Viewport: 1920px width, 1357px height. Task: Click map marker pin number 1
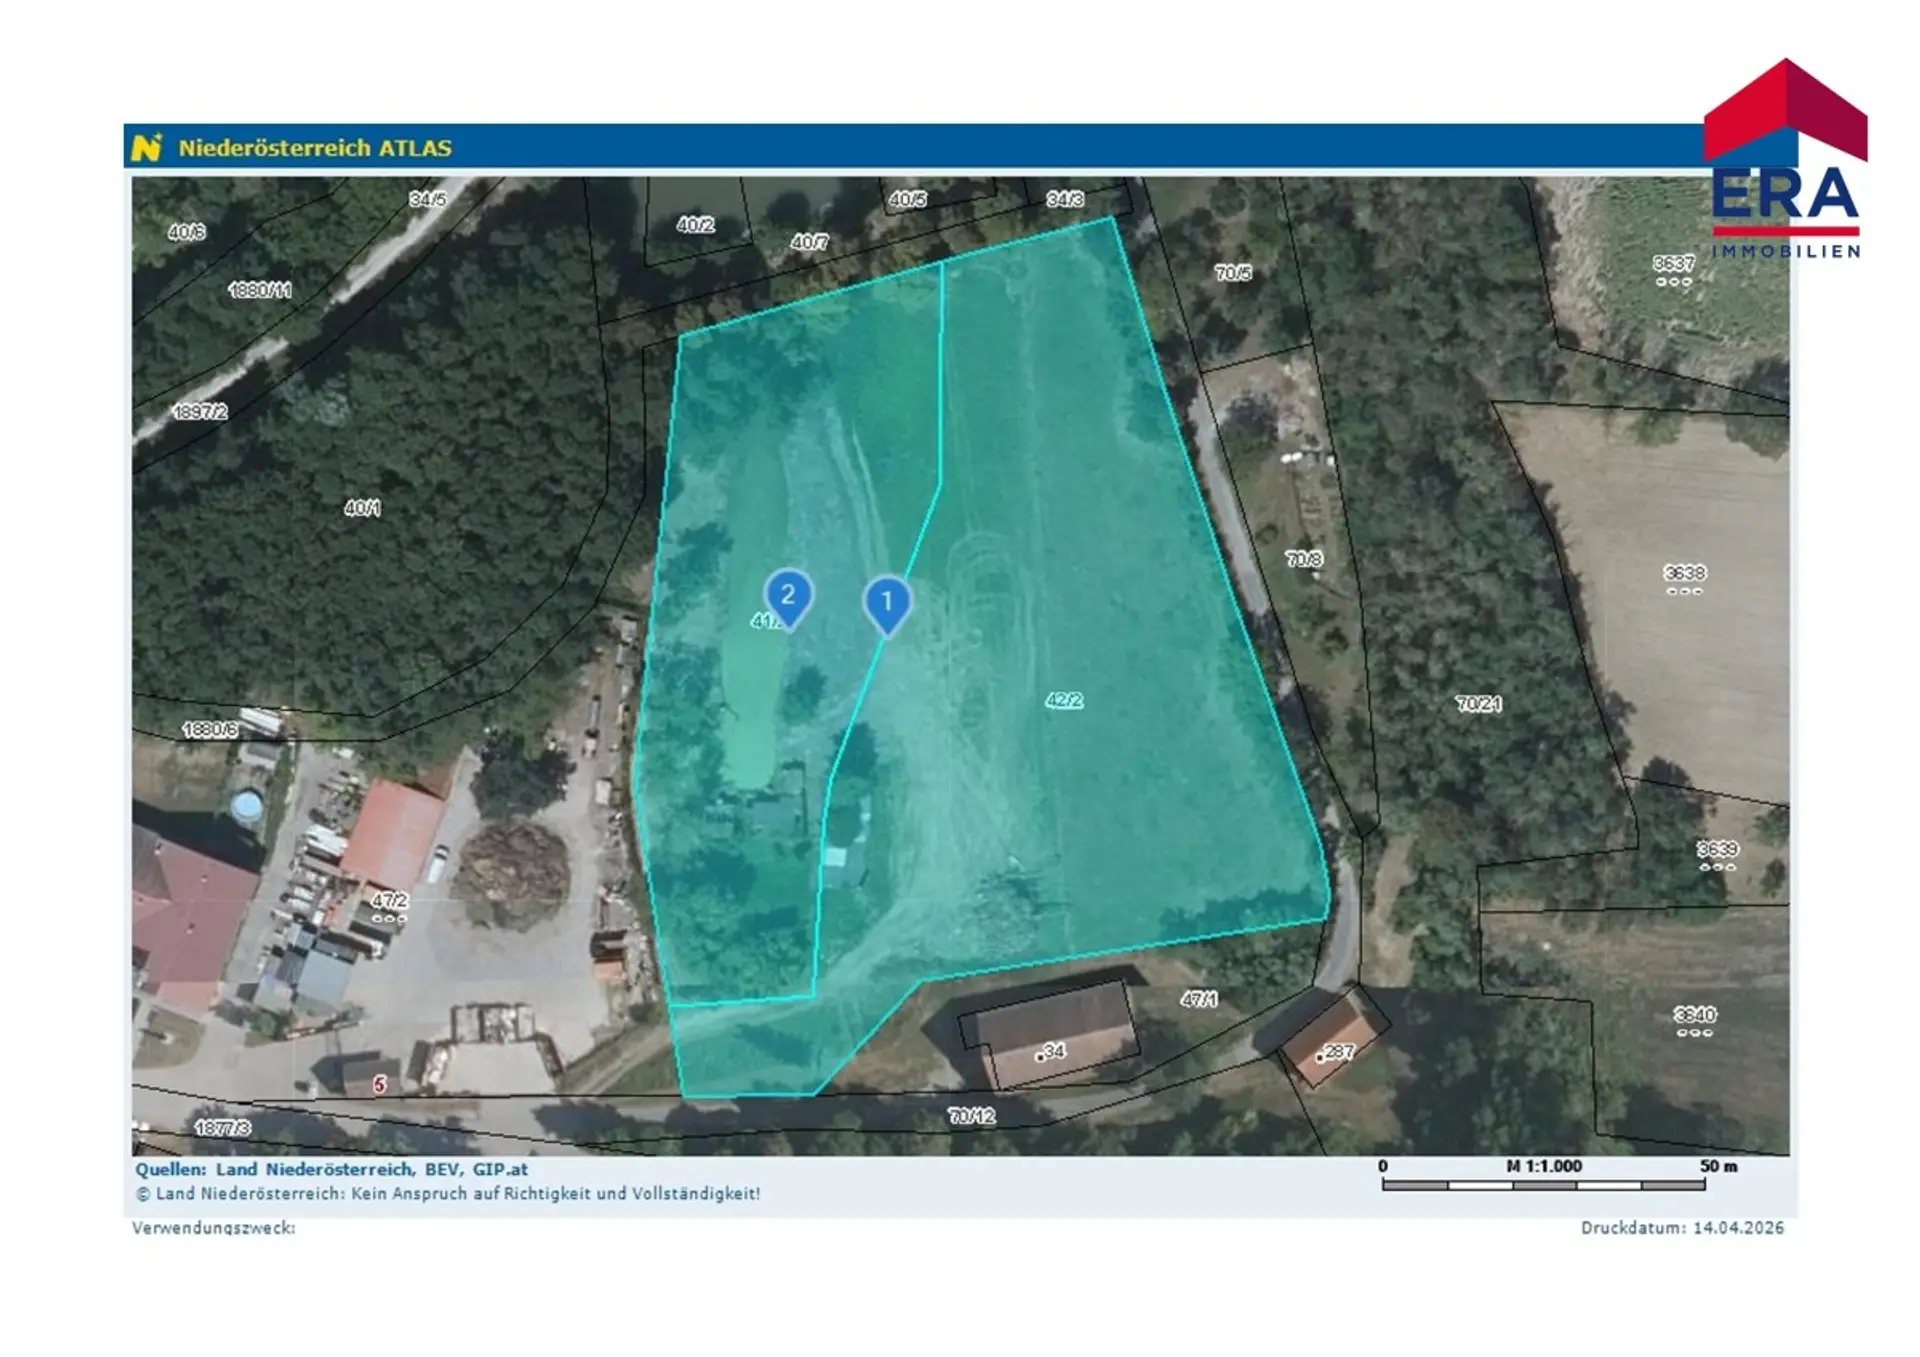(x=886, y=601)
